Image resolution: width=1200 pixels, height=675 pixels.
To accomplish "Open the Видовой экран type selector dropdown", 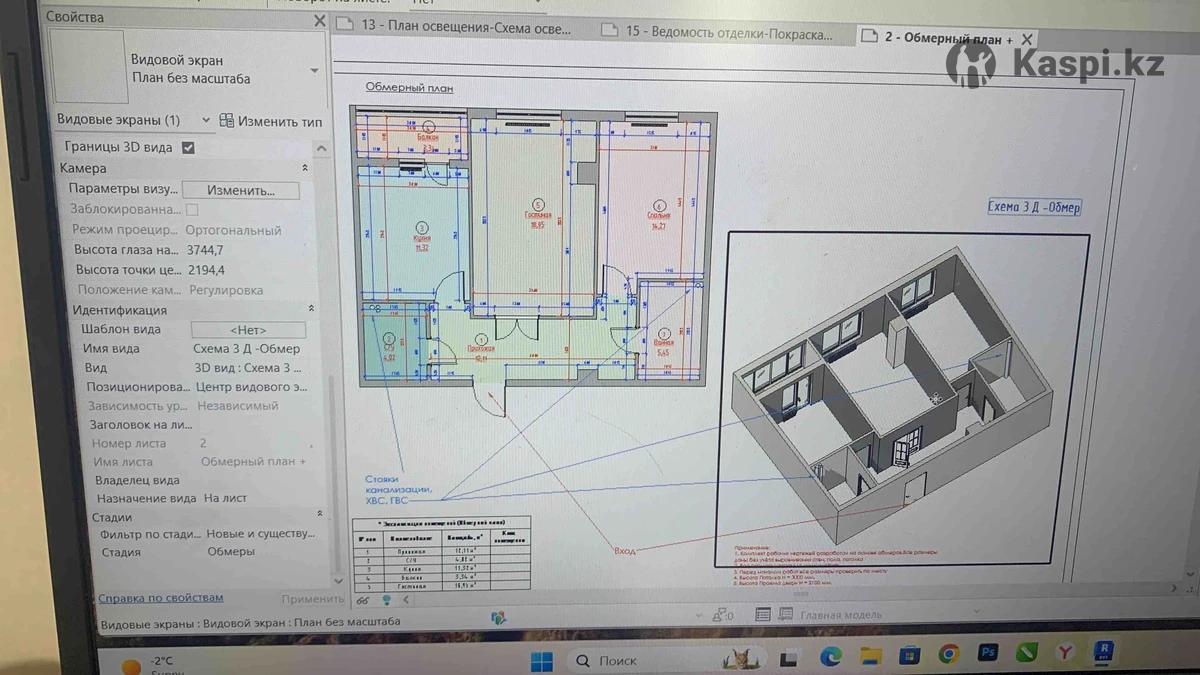I will click(314, 71).
